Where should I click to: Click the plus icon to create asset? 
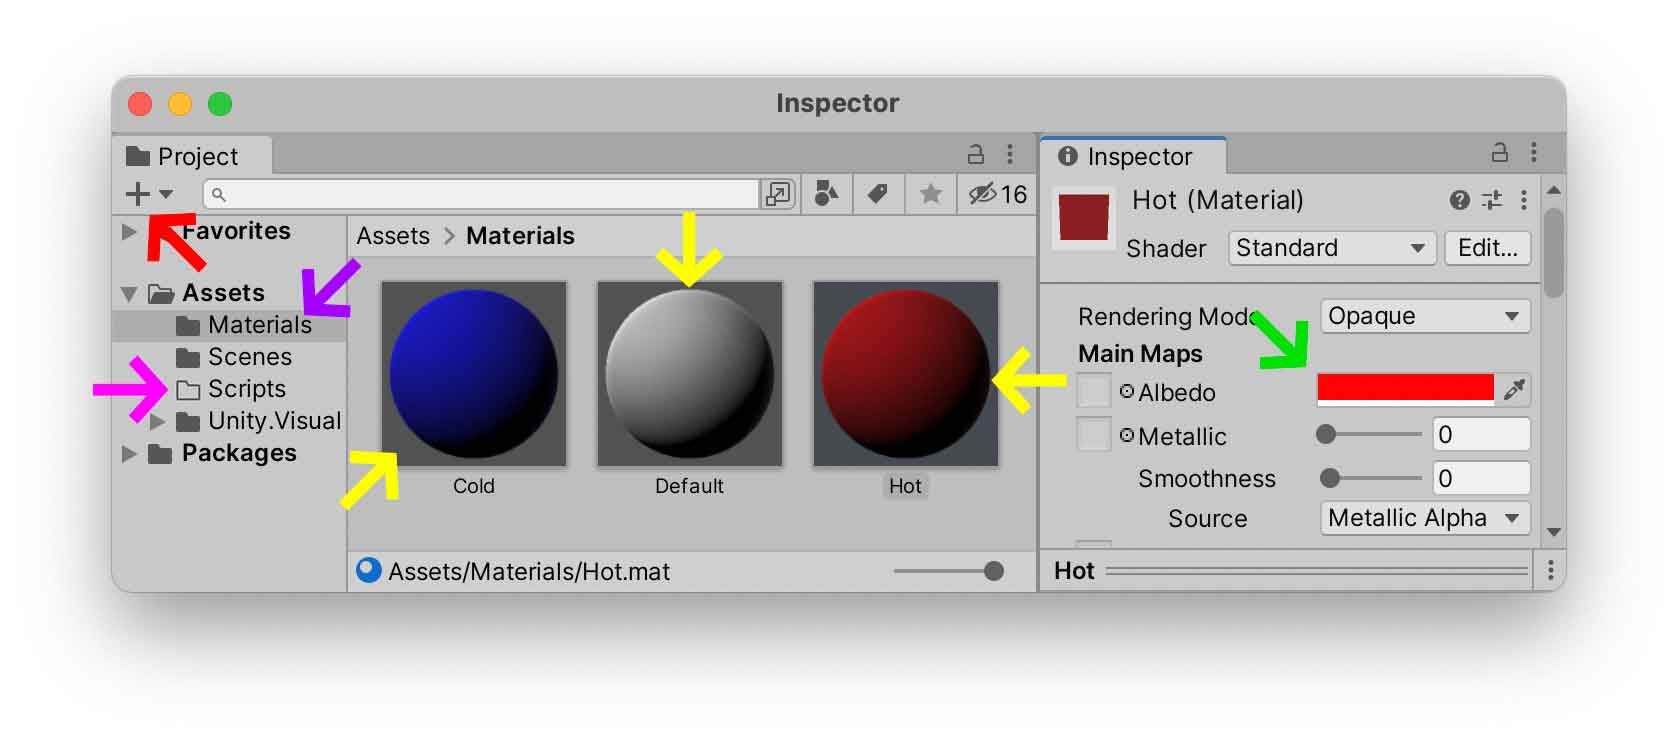point(138,194)
